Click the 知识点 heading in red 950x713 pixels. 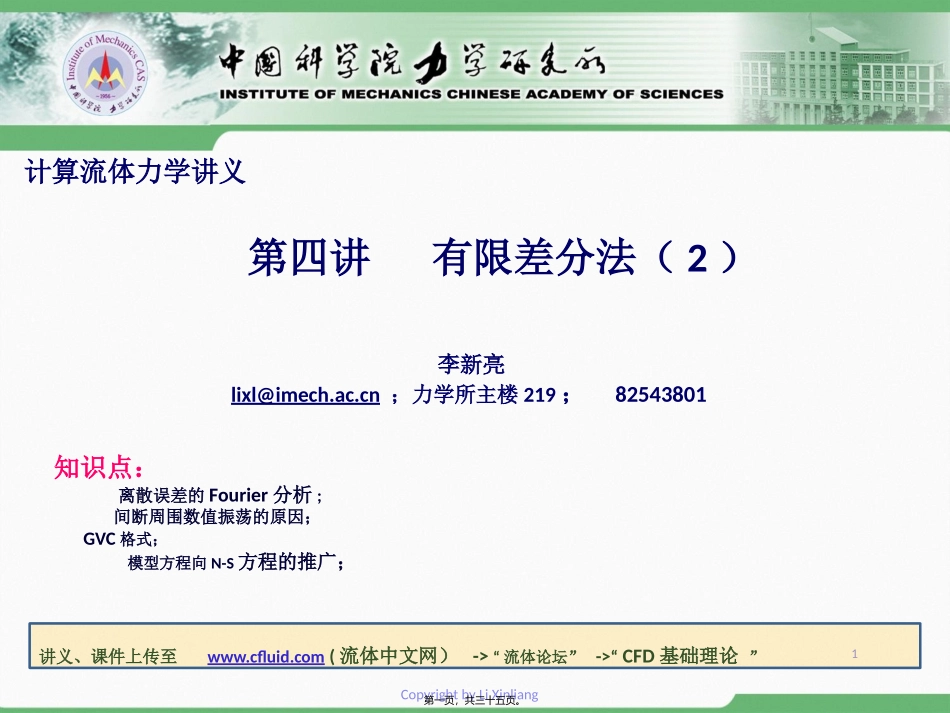point(99,467)
